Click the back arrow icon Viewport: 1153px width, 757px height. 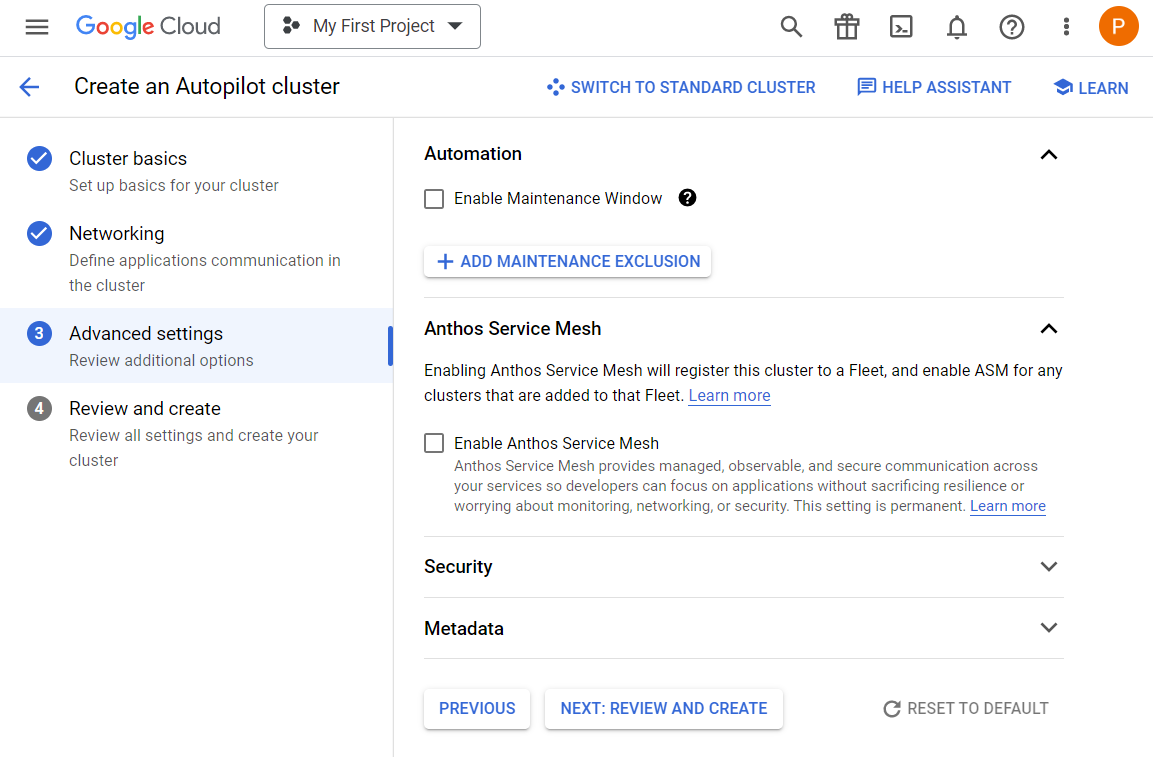tap(29, 87)
